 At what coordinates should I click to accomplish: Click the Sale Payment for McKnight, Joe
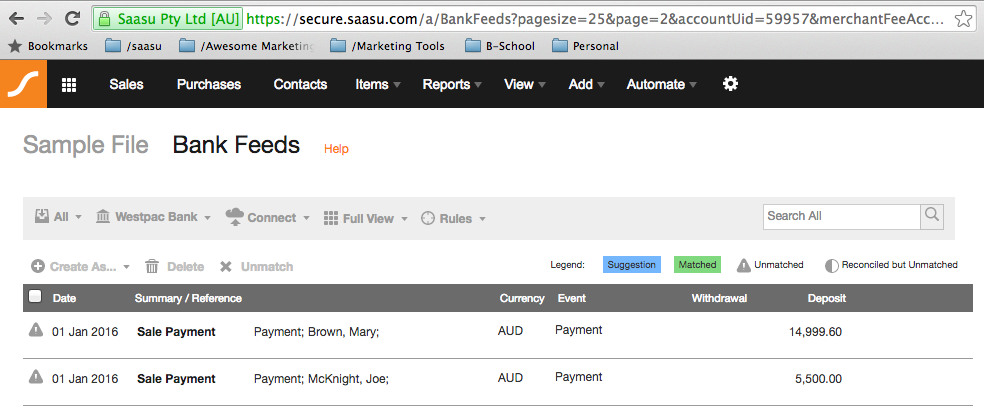tap(176, 379)
